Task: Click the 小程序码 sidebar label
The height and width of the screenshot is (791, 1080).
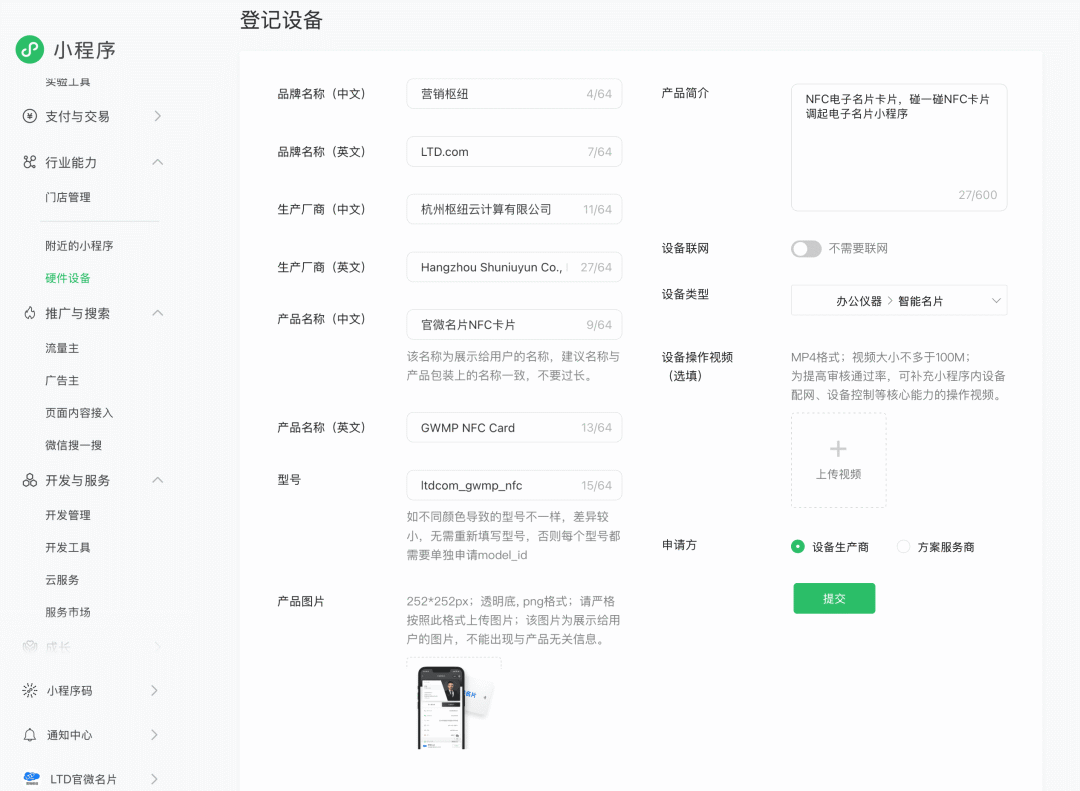Action: tap(70, 690)
